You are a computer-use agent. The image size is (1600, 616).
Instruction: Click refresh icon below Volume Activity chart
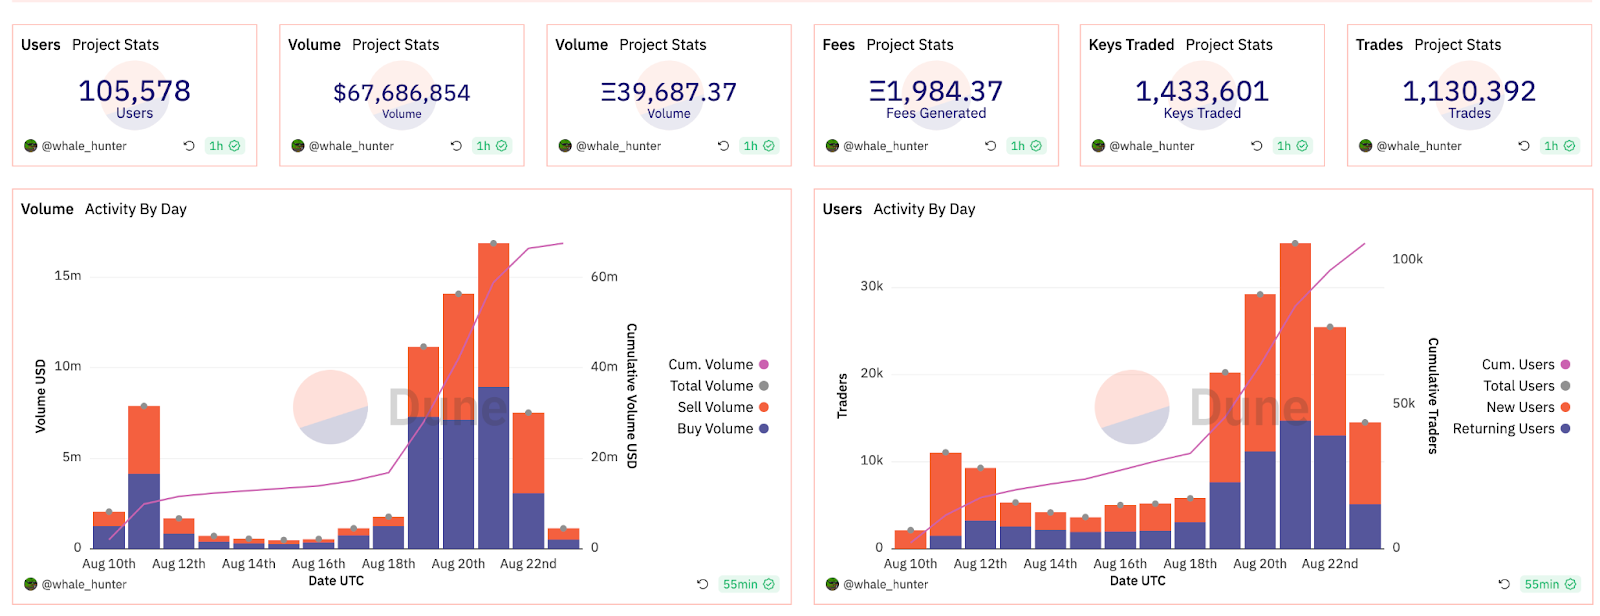pos(702,585)
